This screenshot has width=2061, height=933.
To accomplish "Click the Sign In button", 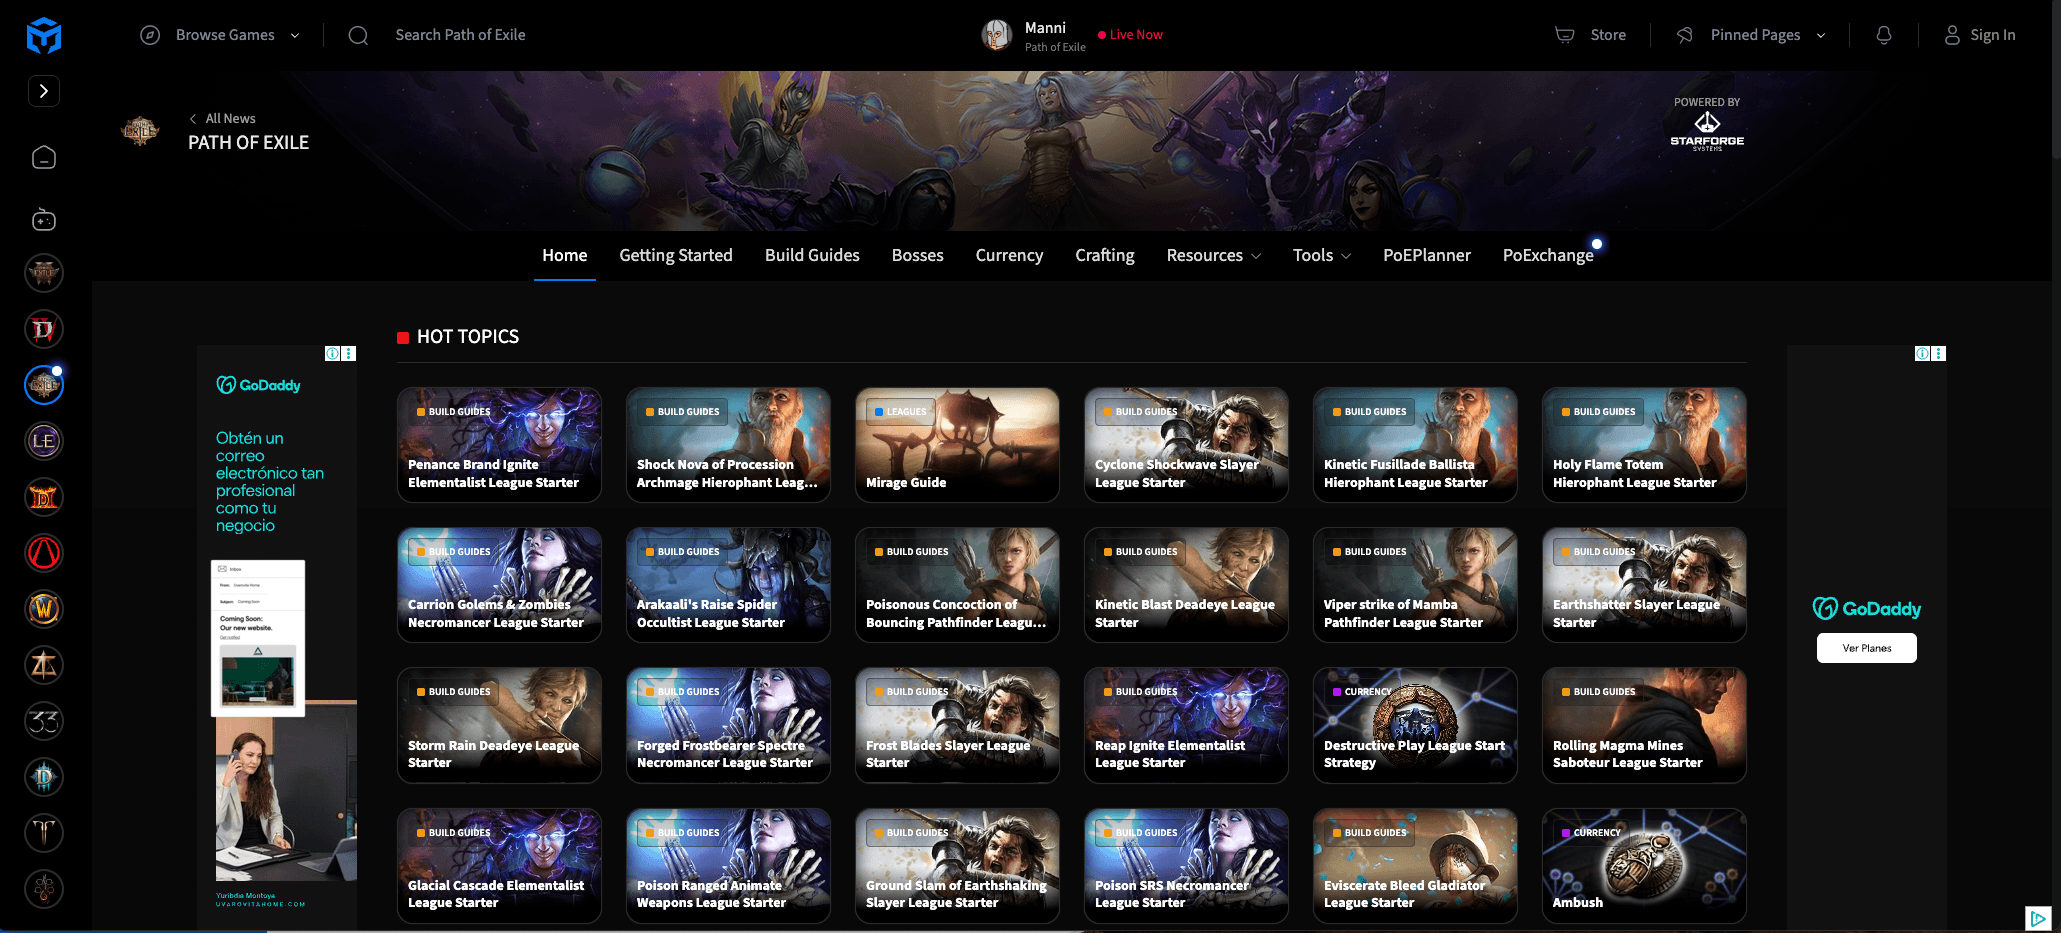I will 1980,35.
